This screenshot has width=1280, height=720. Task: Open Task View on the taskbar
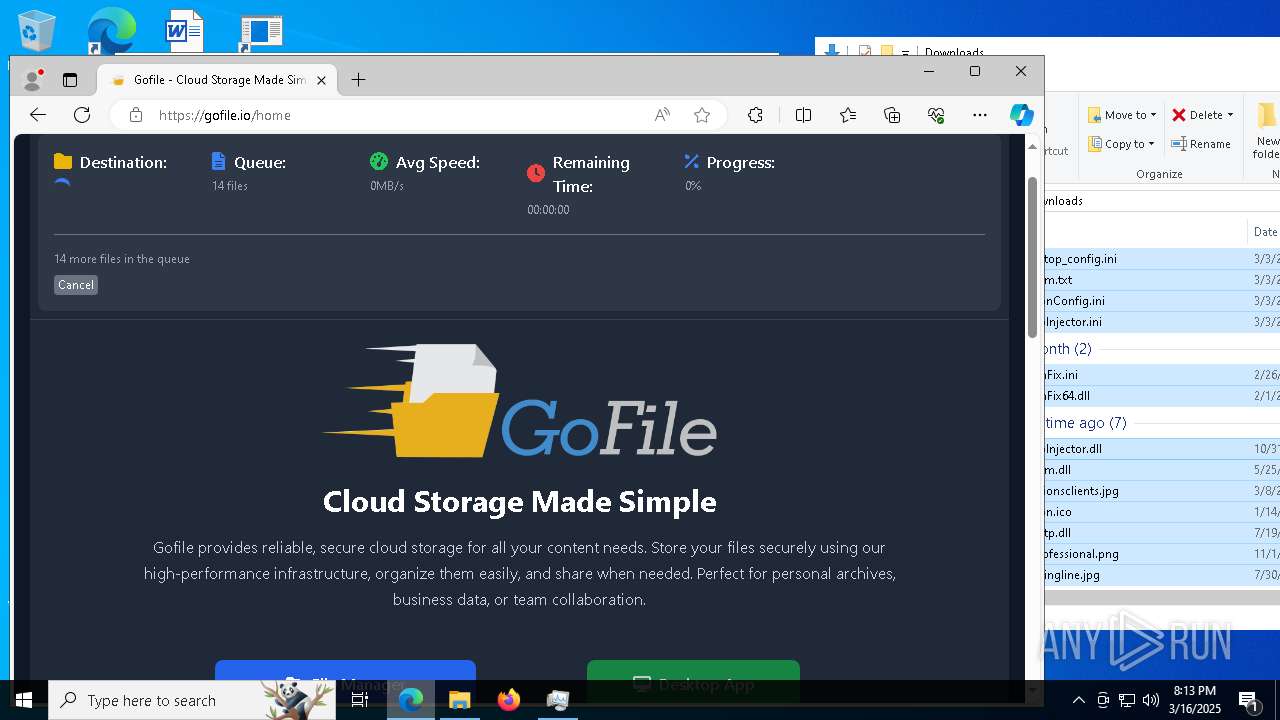pyautogui.click(x=360, y=700)
